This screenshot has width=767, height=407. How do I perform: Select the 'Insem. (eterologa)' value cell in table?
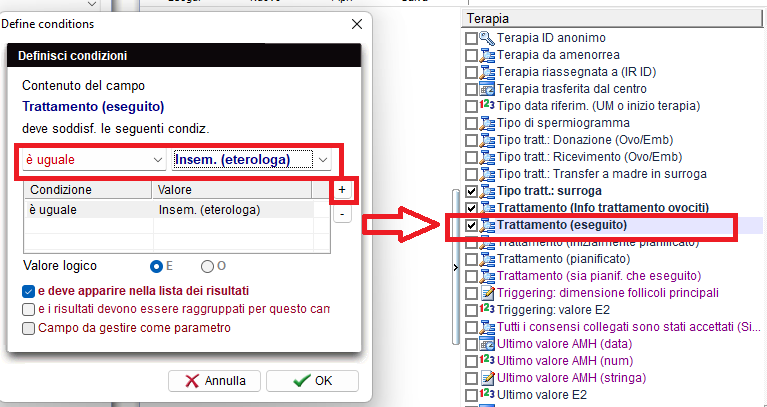233,210
